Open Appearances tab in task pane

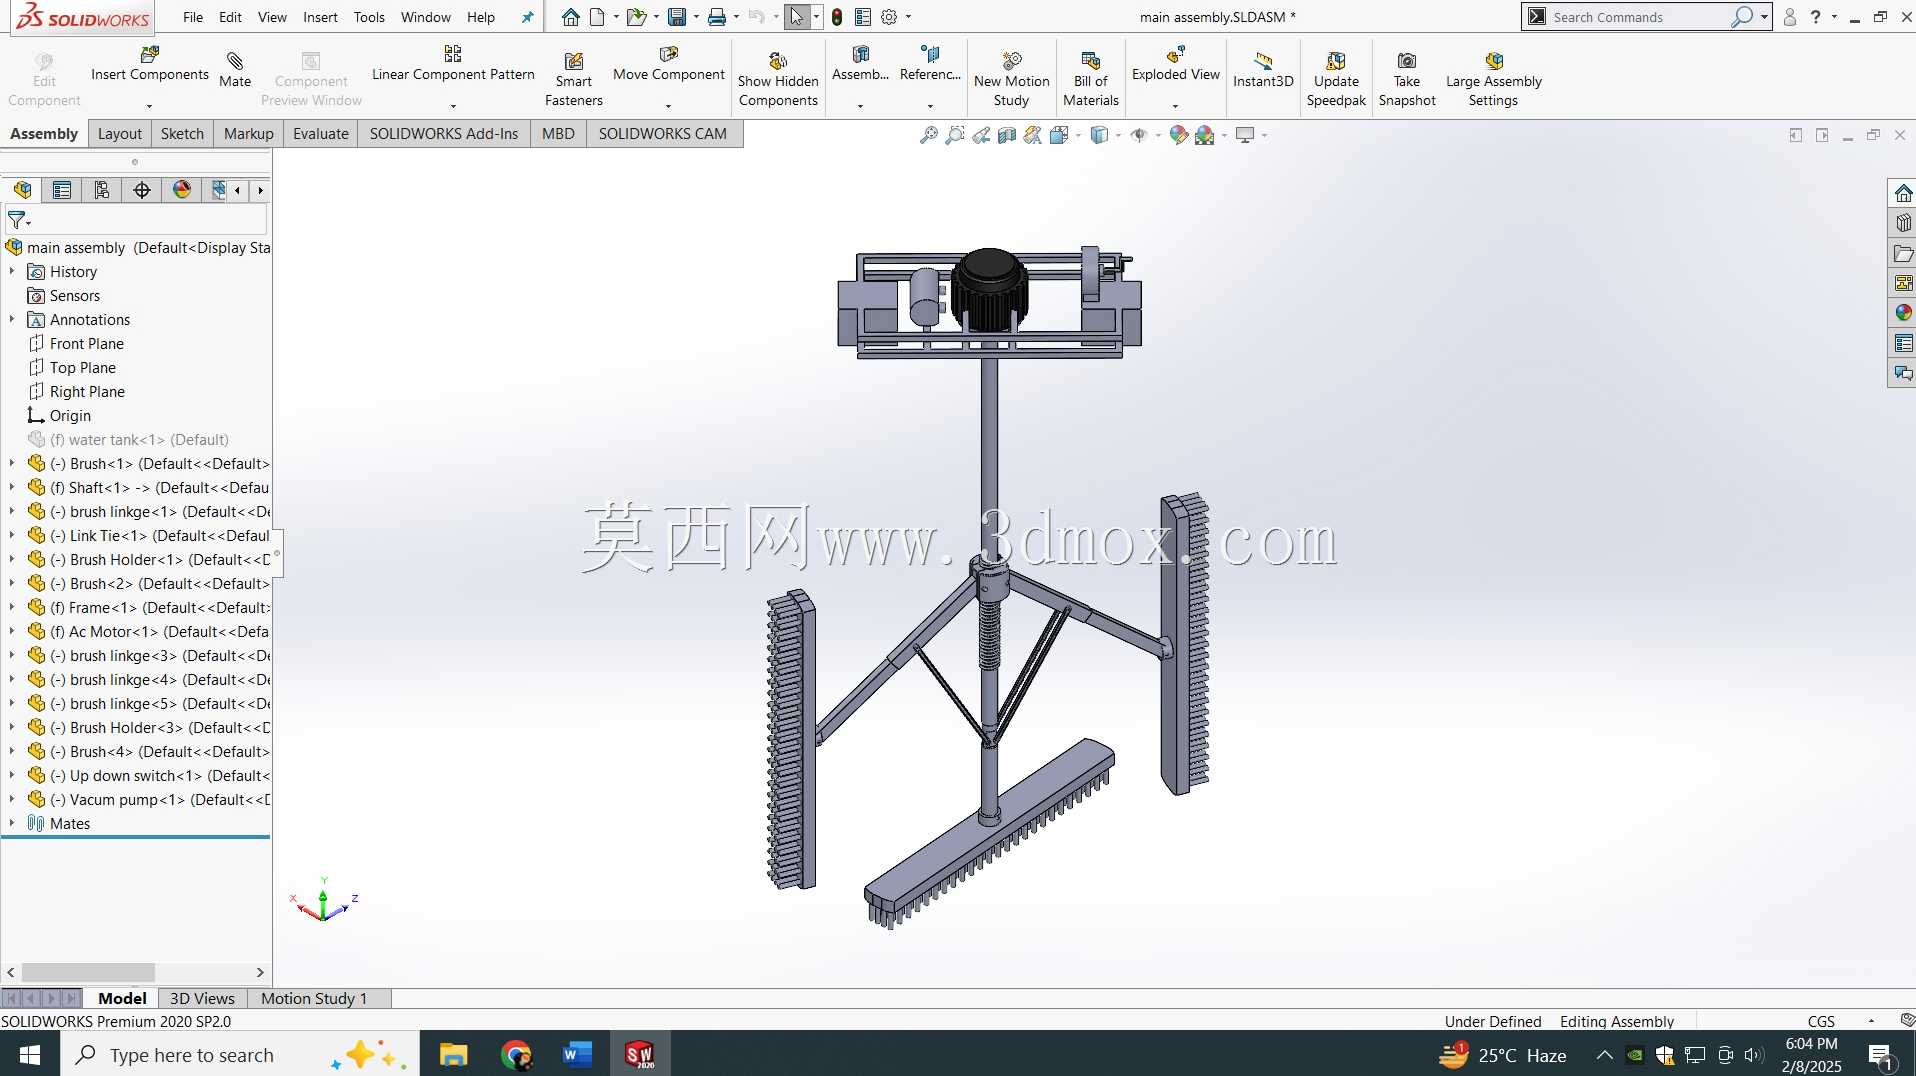(x=1903, y=313)
